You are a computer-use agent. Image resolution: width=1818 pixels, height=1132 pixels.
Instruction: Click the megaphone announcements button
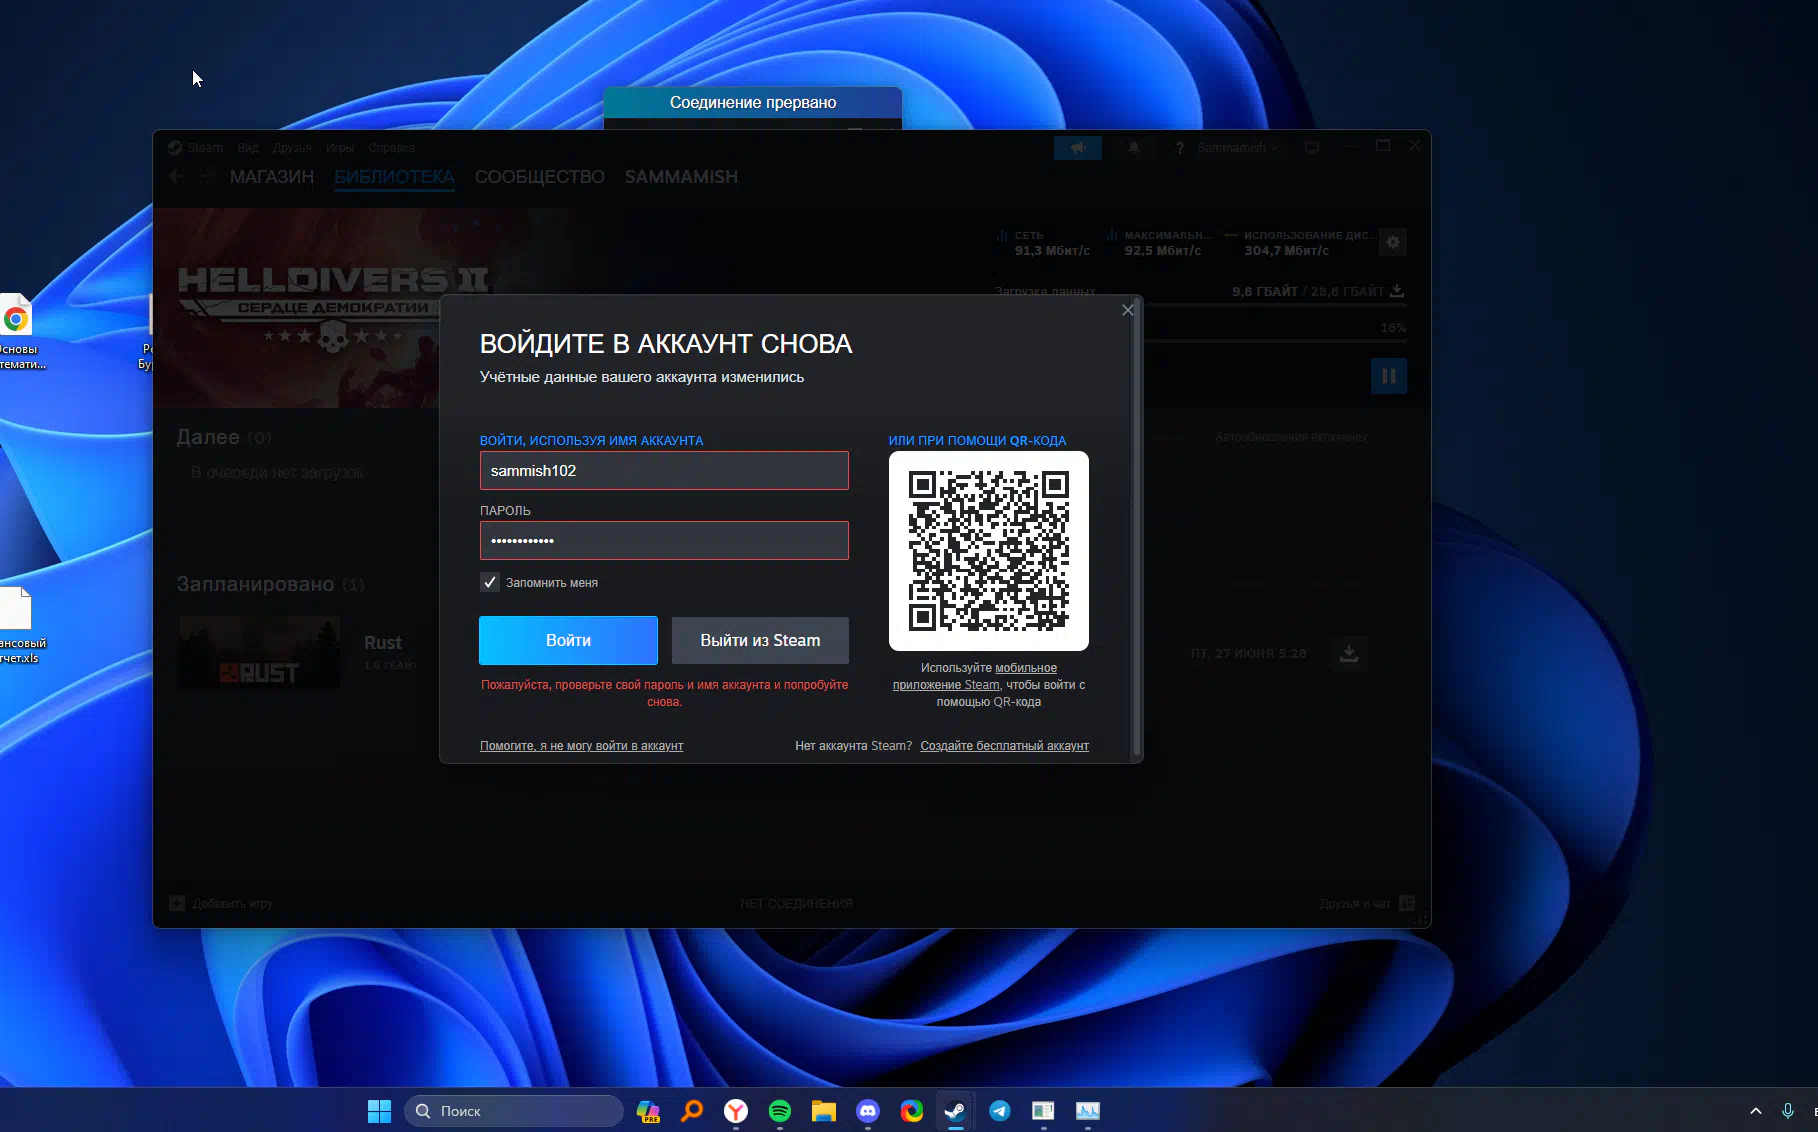[1078, 148]
